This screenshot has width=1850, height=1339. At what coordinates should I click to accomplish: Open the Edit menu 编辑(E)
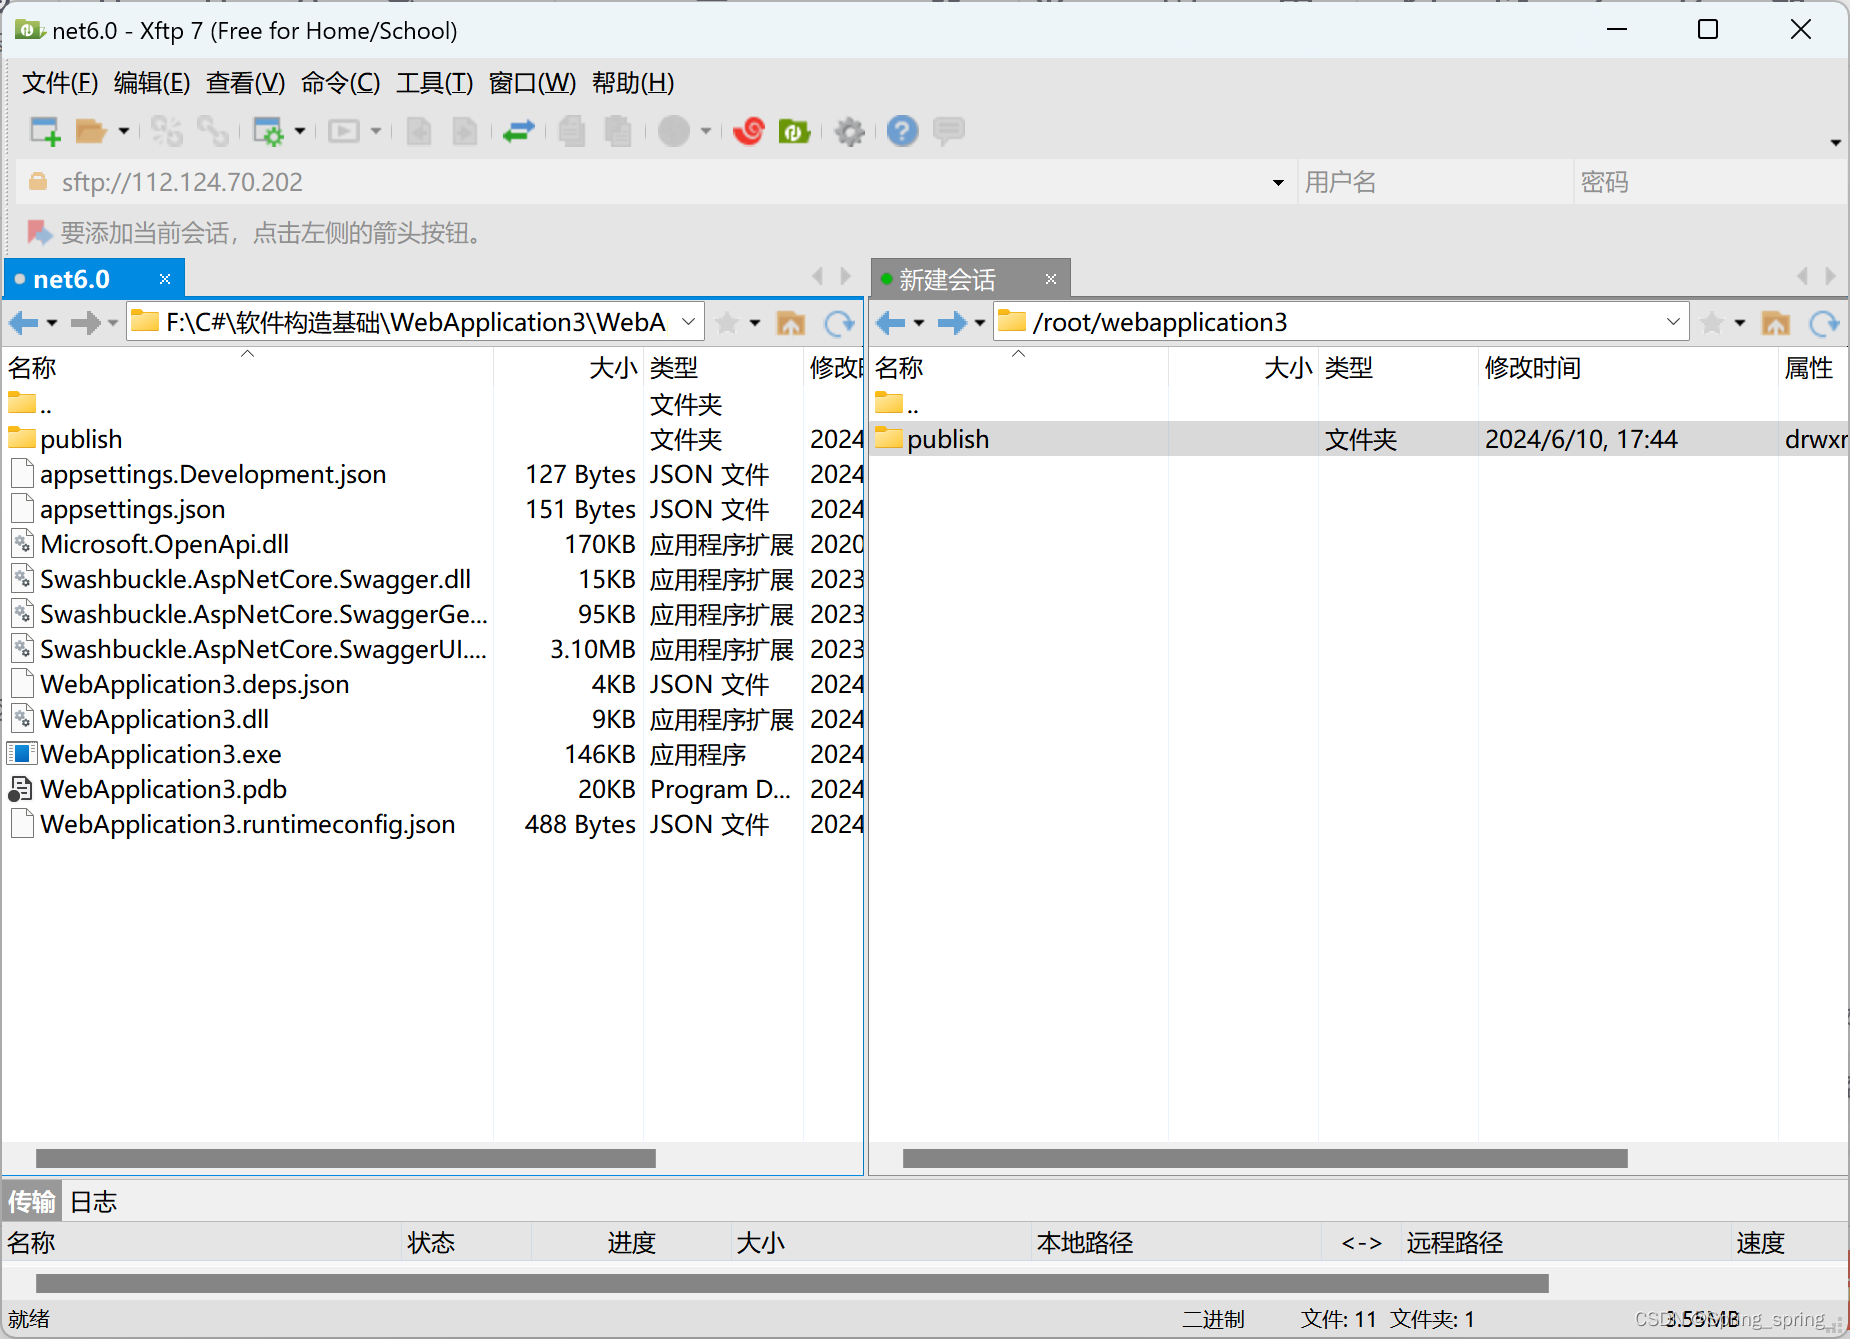152,83
